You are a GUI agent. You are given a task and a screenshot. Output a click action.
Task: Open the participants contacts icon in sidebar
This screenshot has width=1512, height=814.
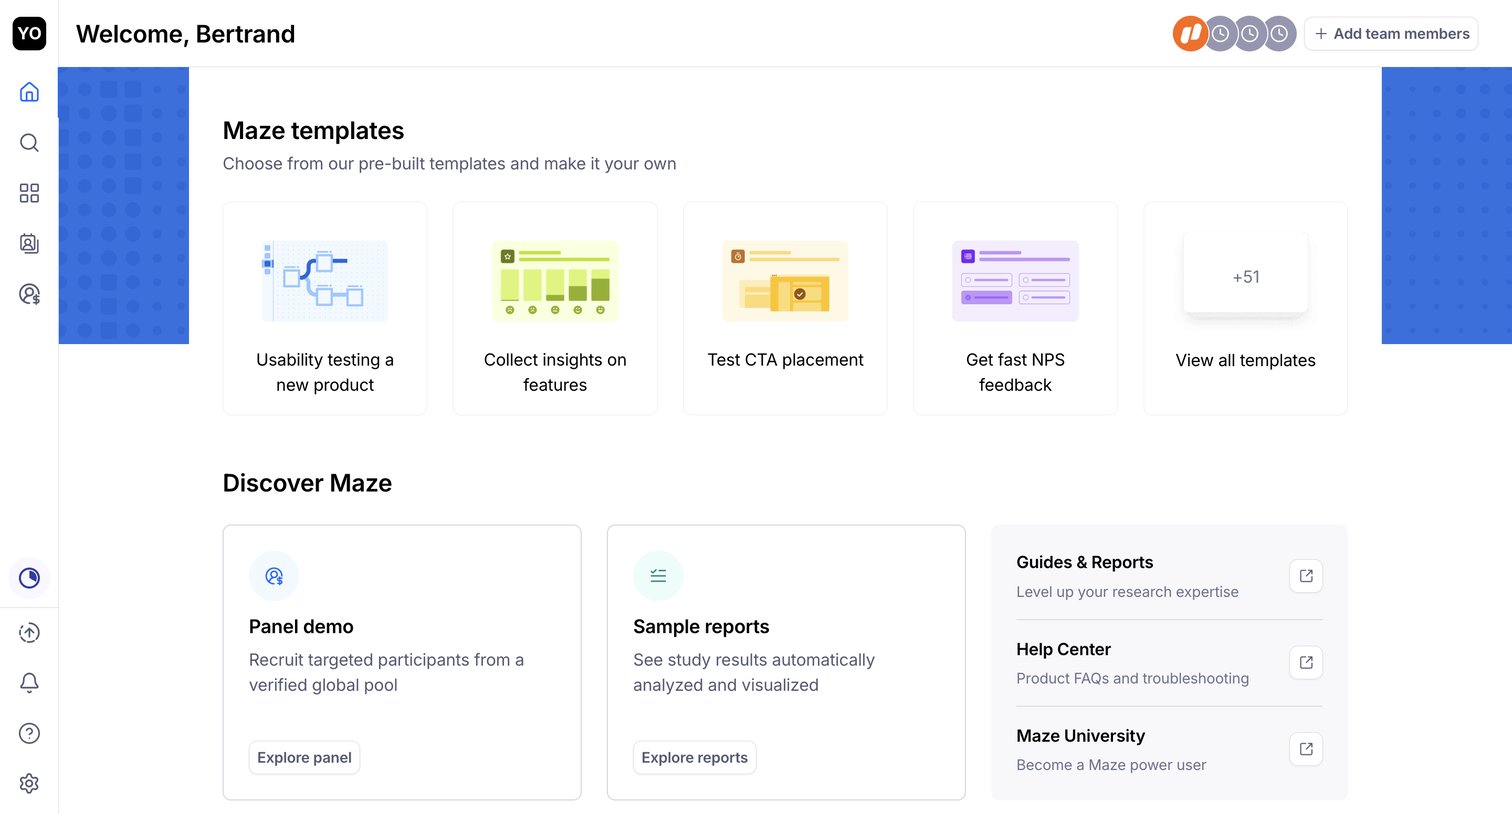pos(29,243)
